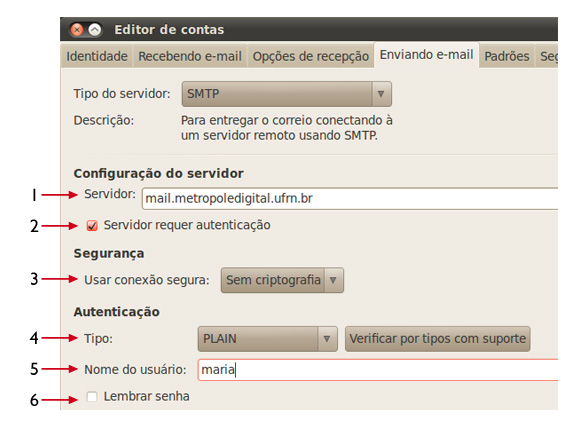
Task: Go to the Padrões tab
Action: (x=507, y=56)
